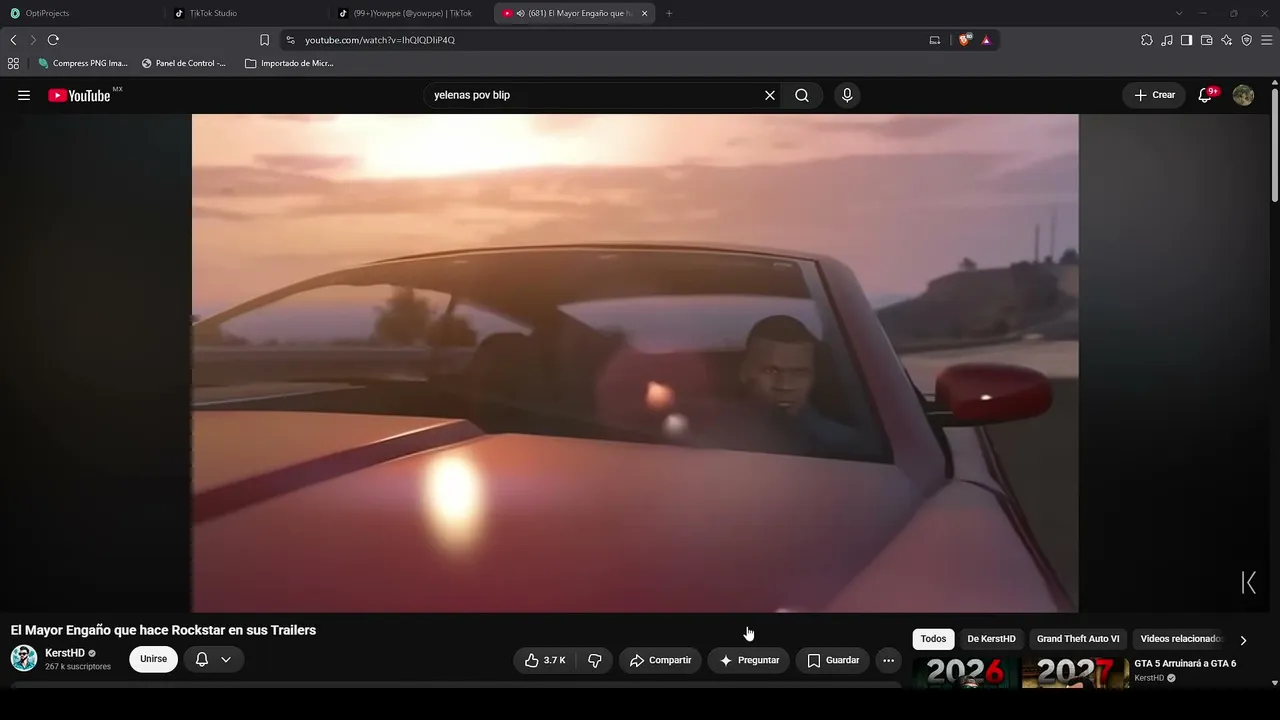Show next filter chips with right arrow
1280x720 pixels.
tap(1243, 640)
